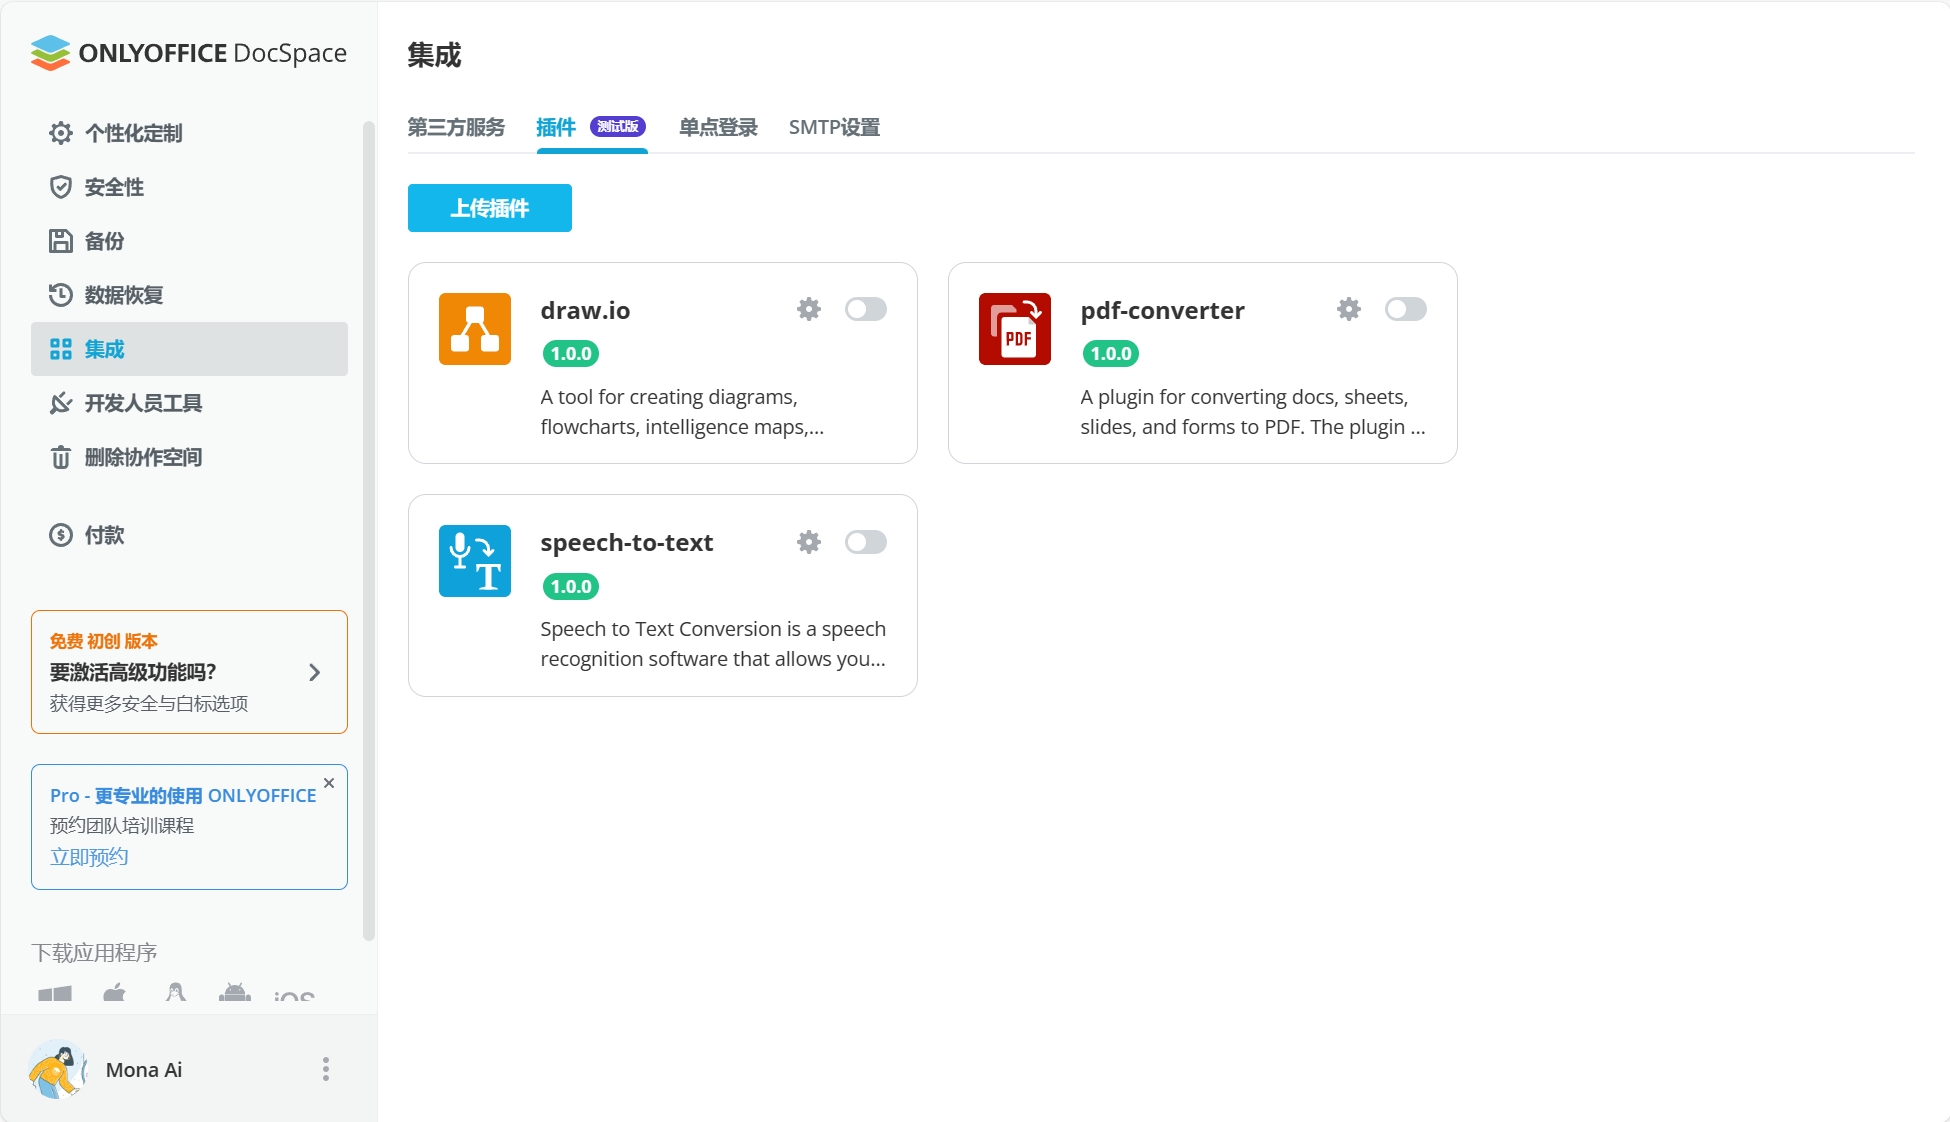Click the 1.0.0 version badge on draw.io
The height and width of the screenshot is (1122, 1950).
[570, 354]
